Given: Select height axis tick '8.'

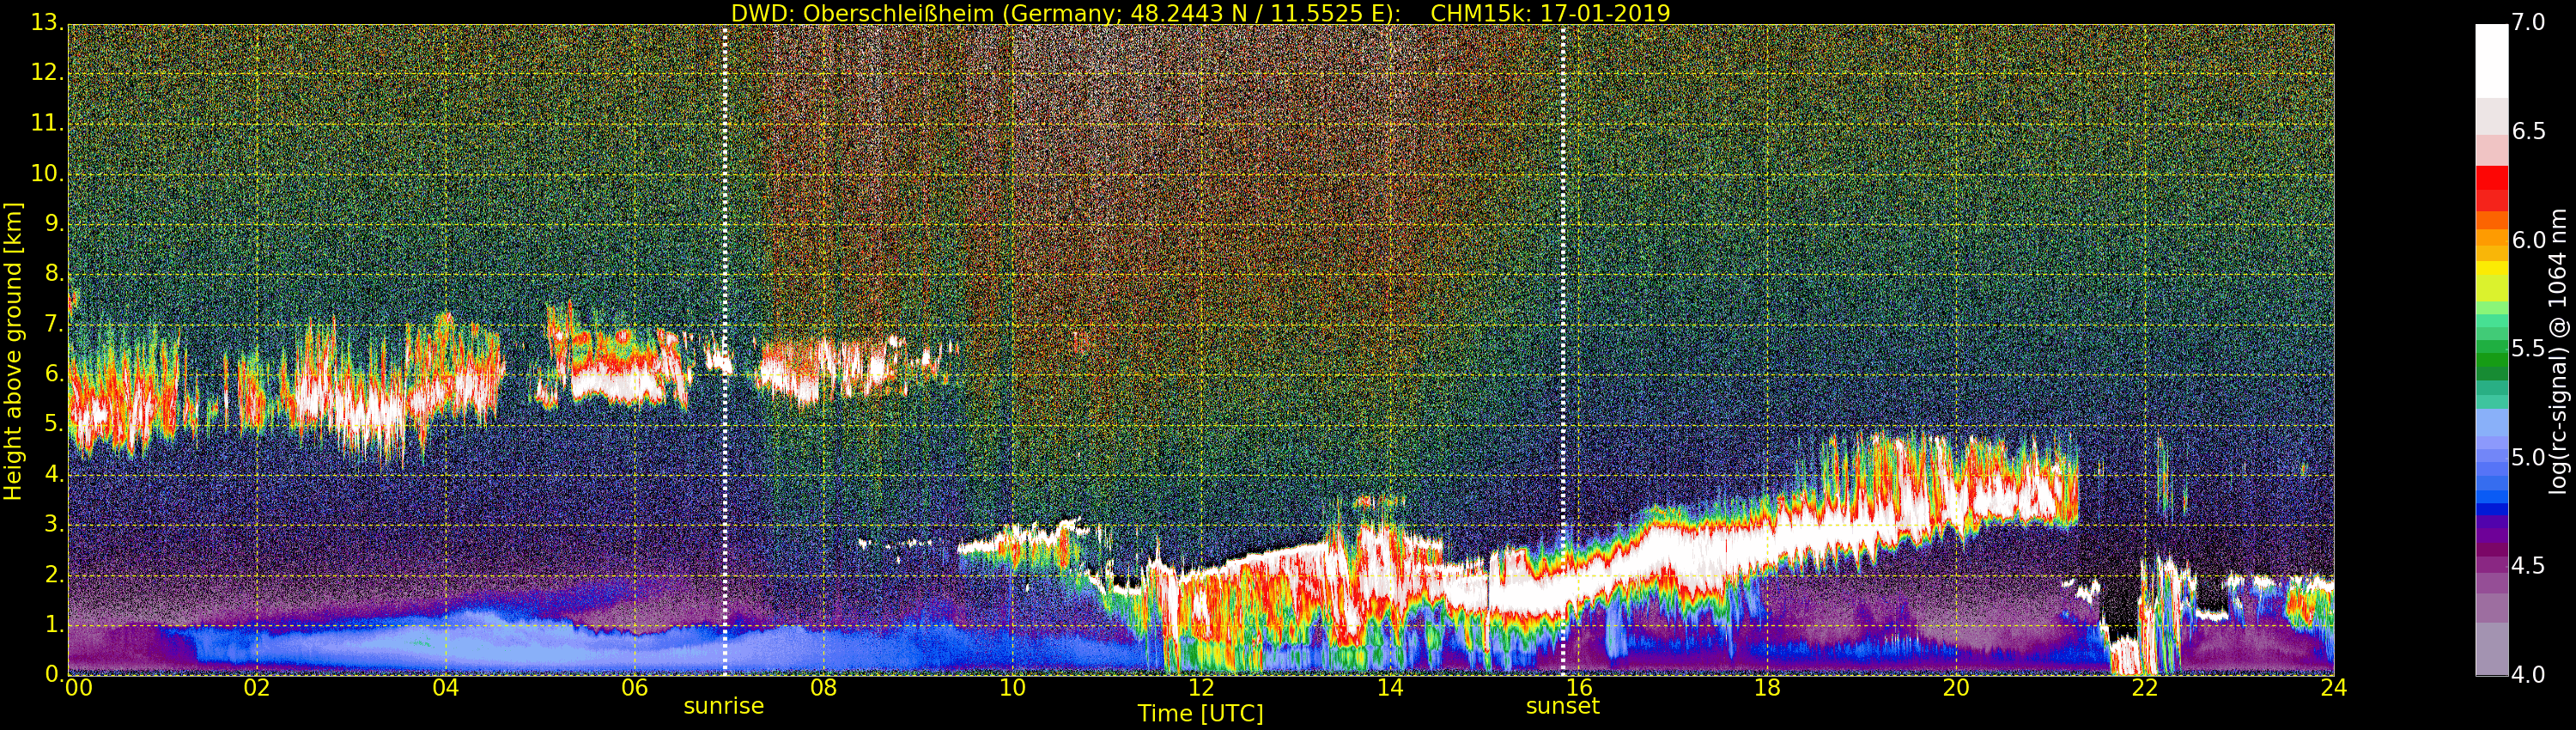Looking at the screenshot, I should coord(54,274).
